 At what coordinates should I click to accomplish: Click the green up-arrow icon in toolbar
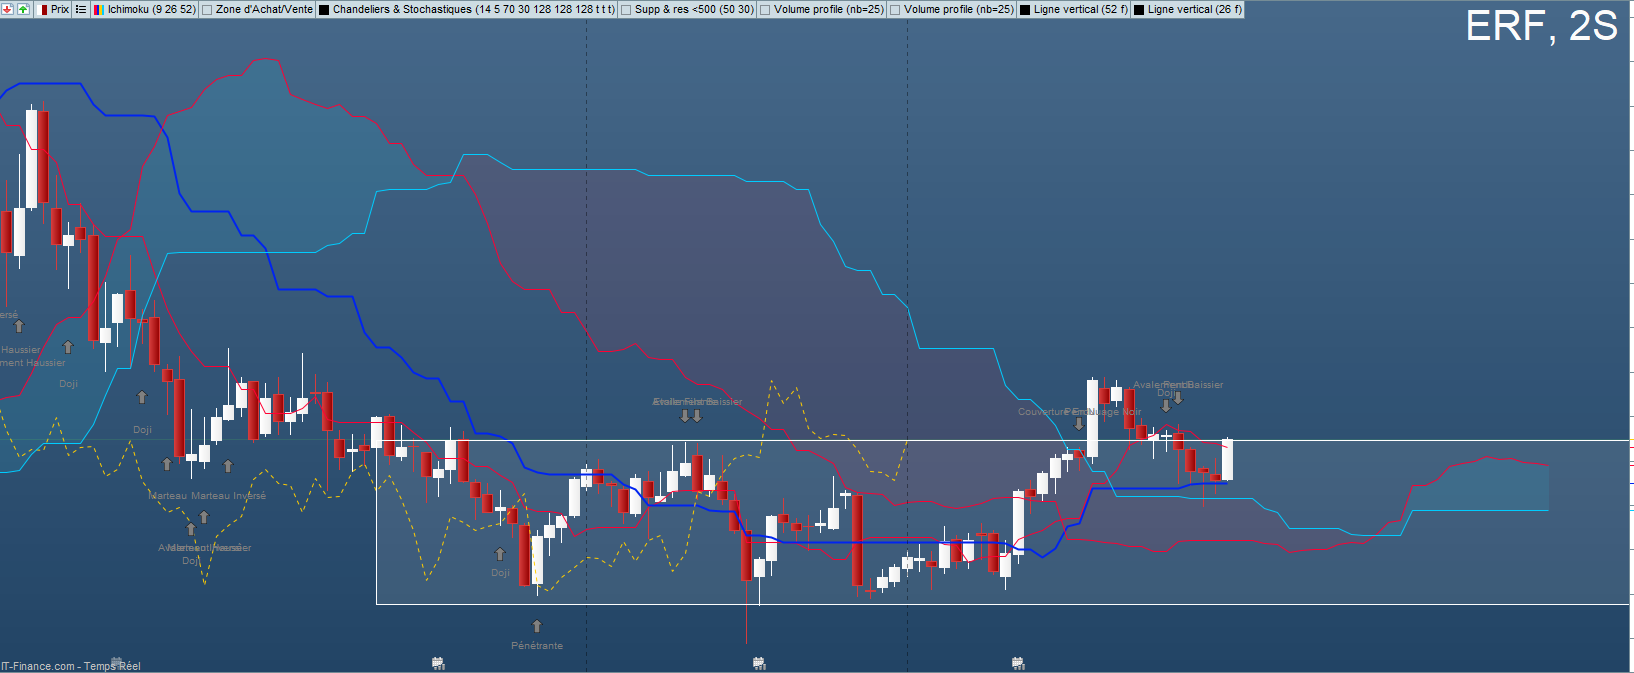(x=23, y=9)
